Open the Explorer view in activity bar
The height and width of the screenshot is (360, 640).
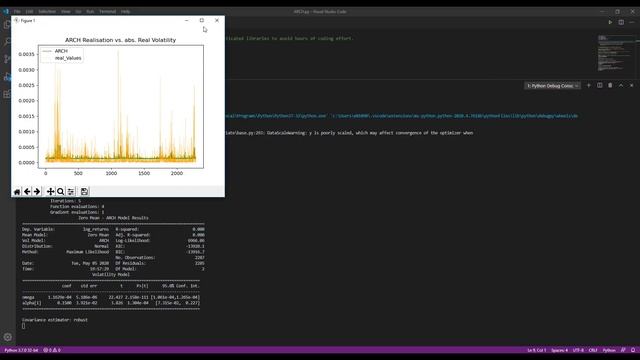[x=7, y=24]
